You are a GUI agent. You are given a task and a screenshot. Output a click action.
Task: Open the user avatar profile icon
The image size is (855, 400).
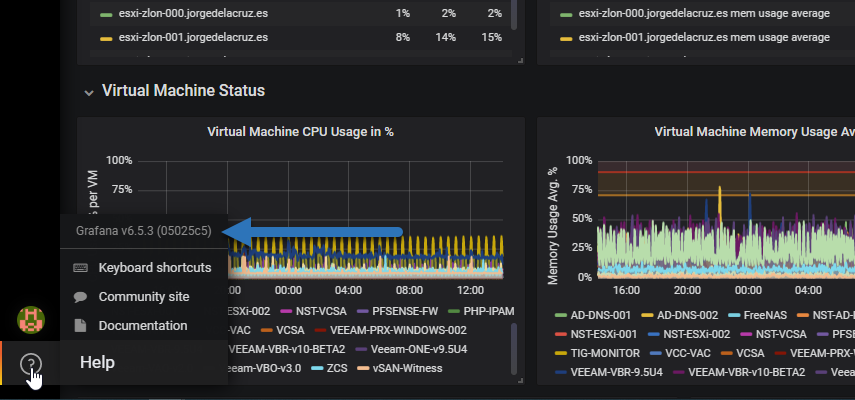pyautogui.click(x=31, y=319)
